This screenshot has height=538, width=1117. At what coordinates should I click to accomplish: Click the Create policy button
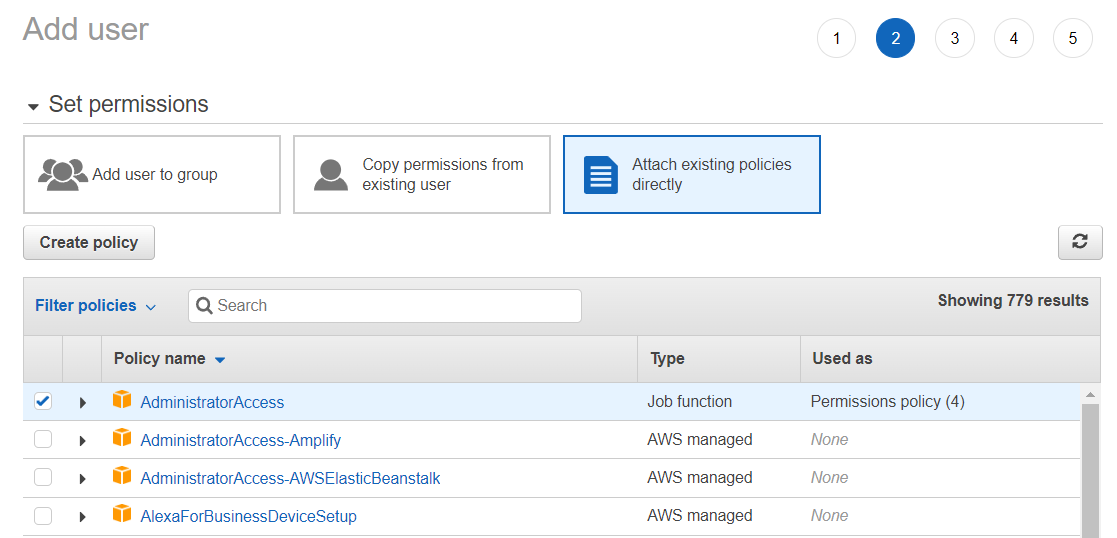89,242
